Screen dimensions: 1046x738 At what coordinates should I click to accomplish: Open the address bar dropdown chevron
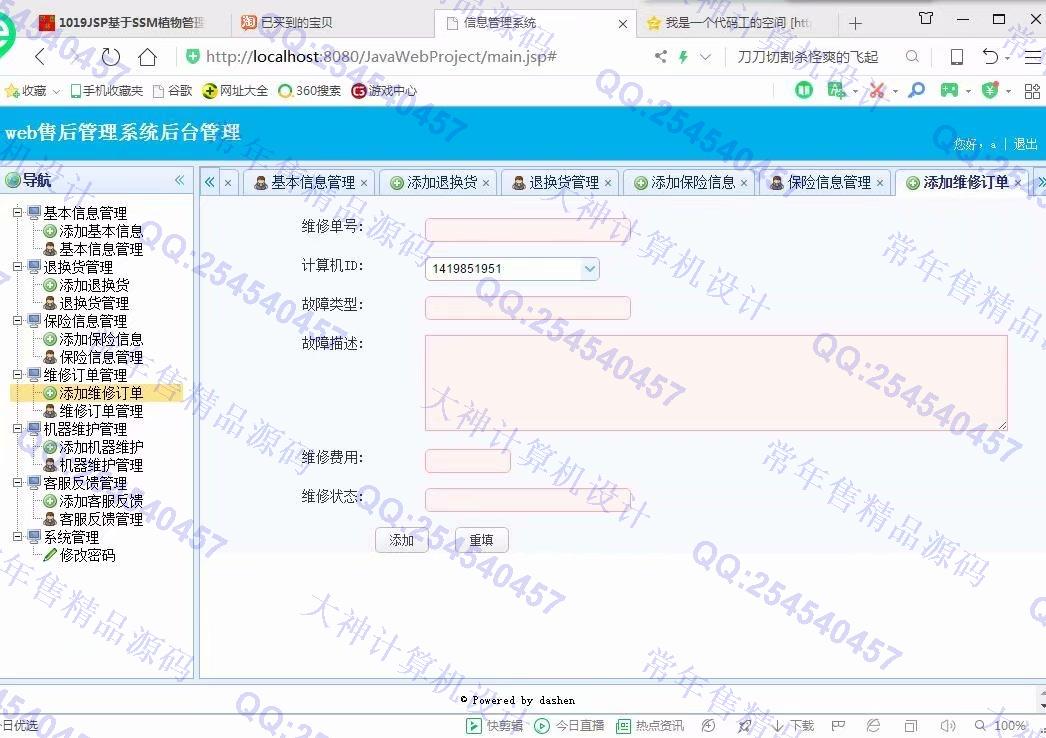pyautogui.click(x=705, y=57)
